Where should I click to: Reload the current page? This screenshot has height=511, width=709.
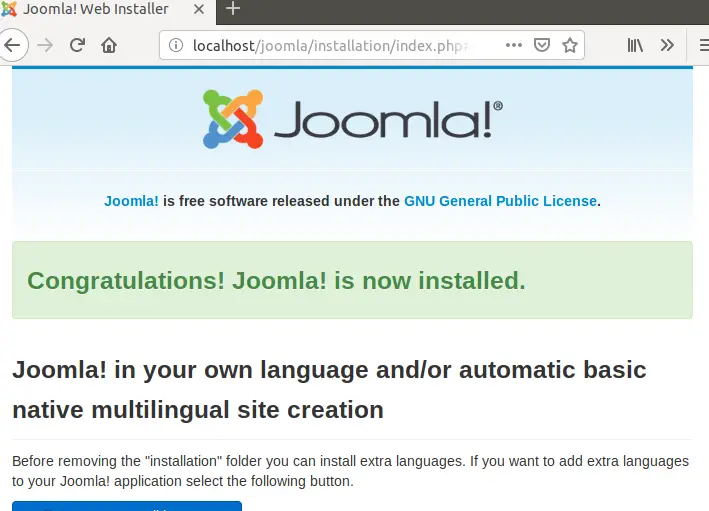point(77,45)
